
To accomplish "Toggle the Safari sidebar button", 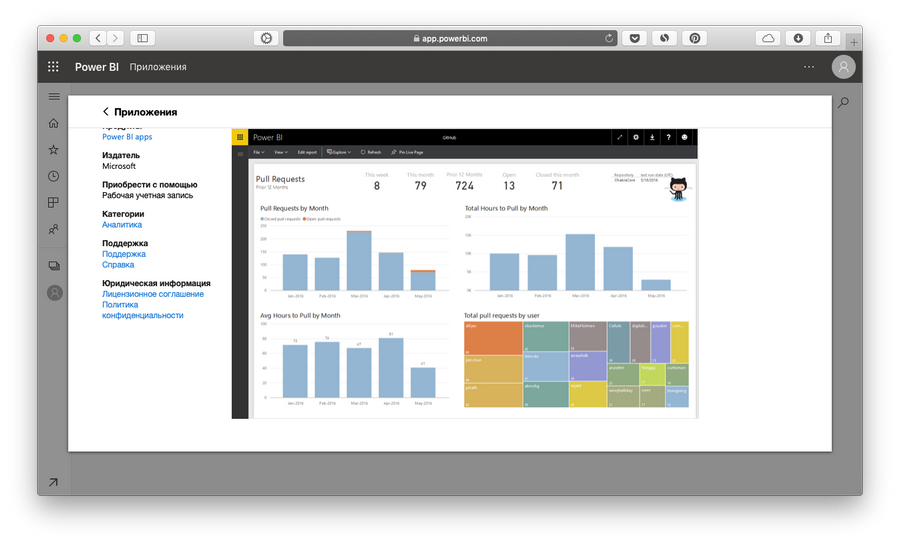I will point(142,38).
